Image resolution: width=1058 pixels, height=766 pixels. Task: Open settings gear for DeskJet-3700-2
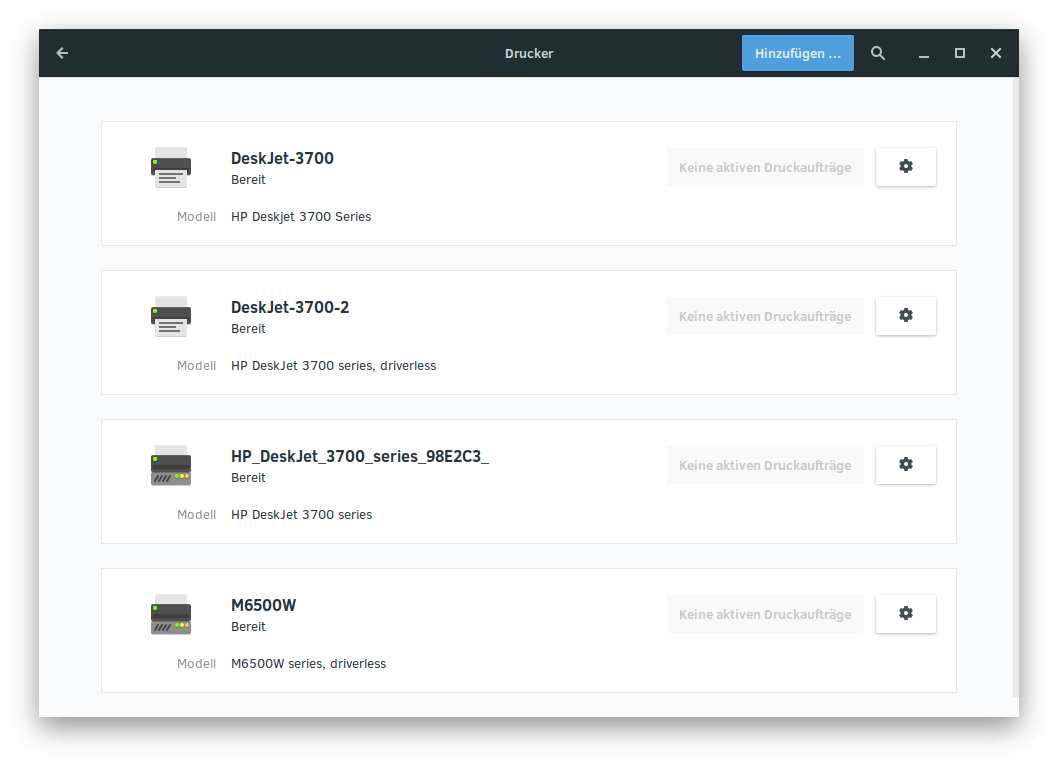905,316
